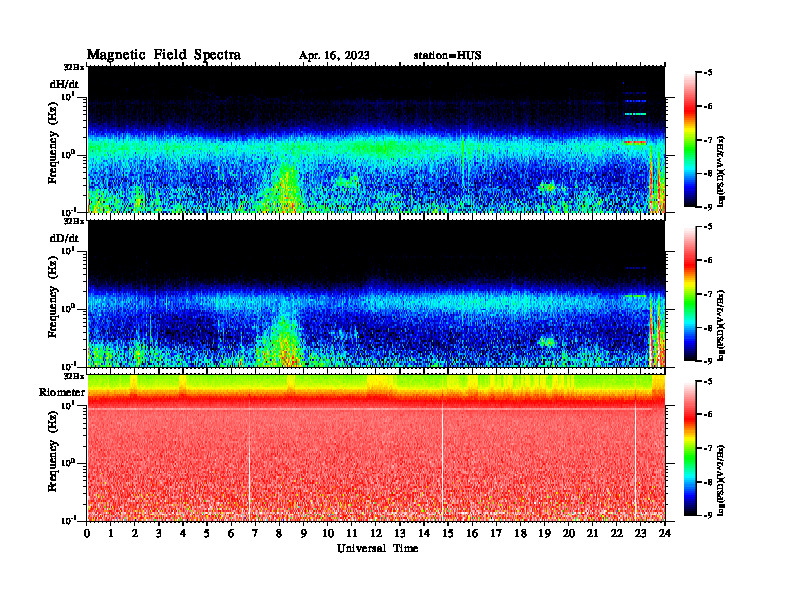Click the hour 4 tick label
Screen dimensions: 792x612
point(183,533)
